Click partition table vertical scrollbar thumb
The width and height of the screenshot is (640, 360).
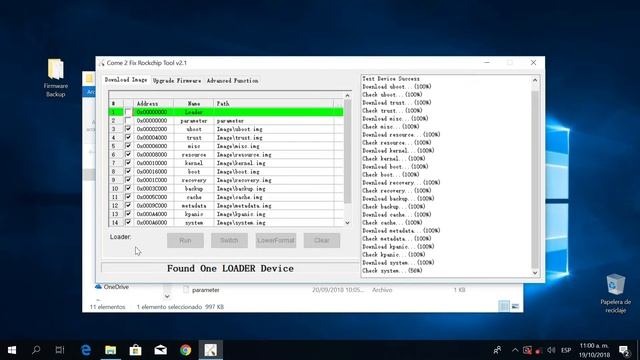click(347, 151)
